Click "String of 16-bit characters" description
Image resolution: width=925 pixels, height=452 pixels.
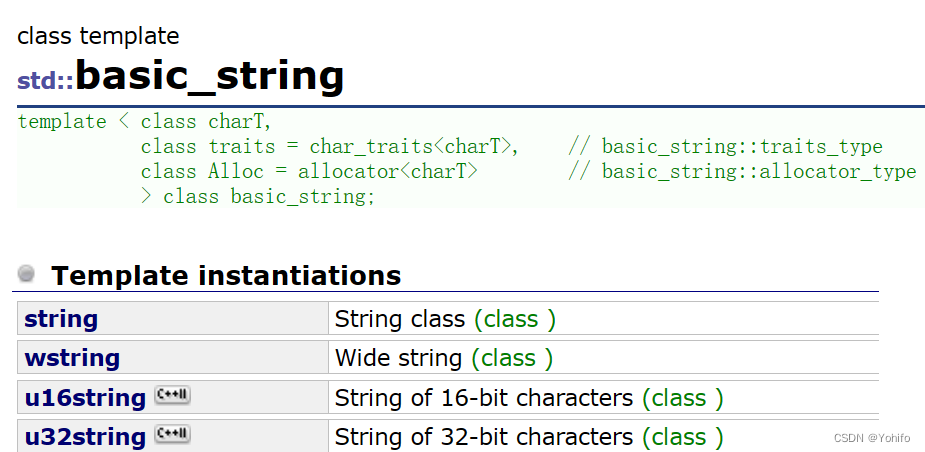click(484, 397)
